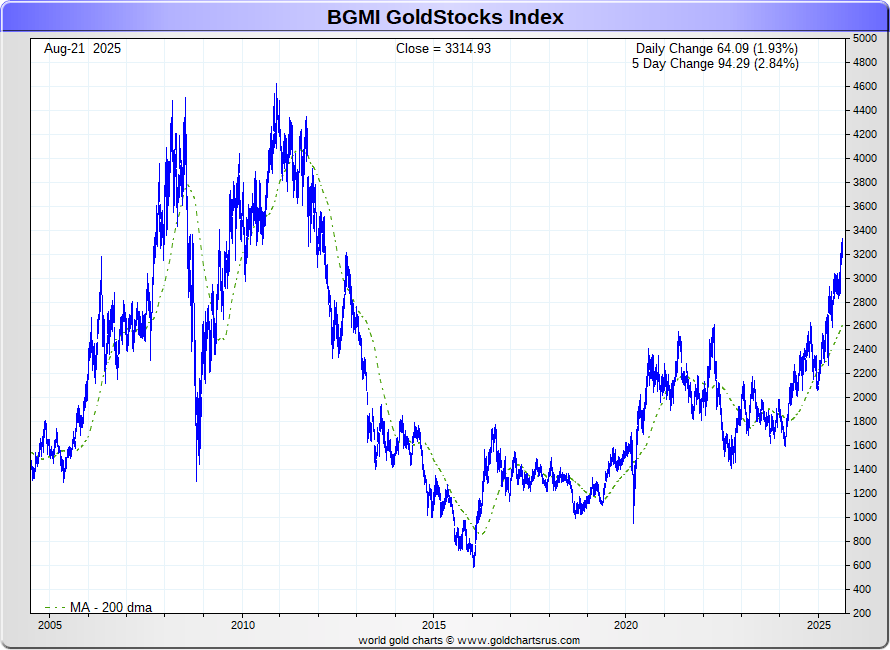Click the Close = 3314.93 value
The width and height of the screenshot is (890, 650).
(x=443, y=49)
